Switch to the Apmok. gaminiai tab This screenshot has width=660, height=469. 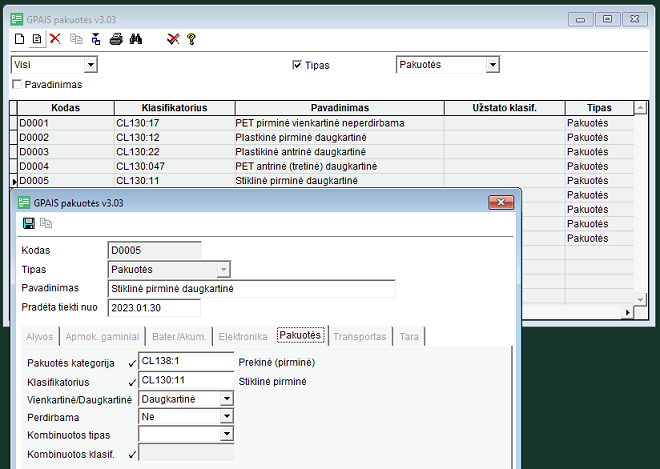pos(102,336)
